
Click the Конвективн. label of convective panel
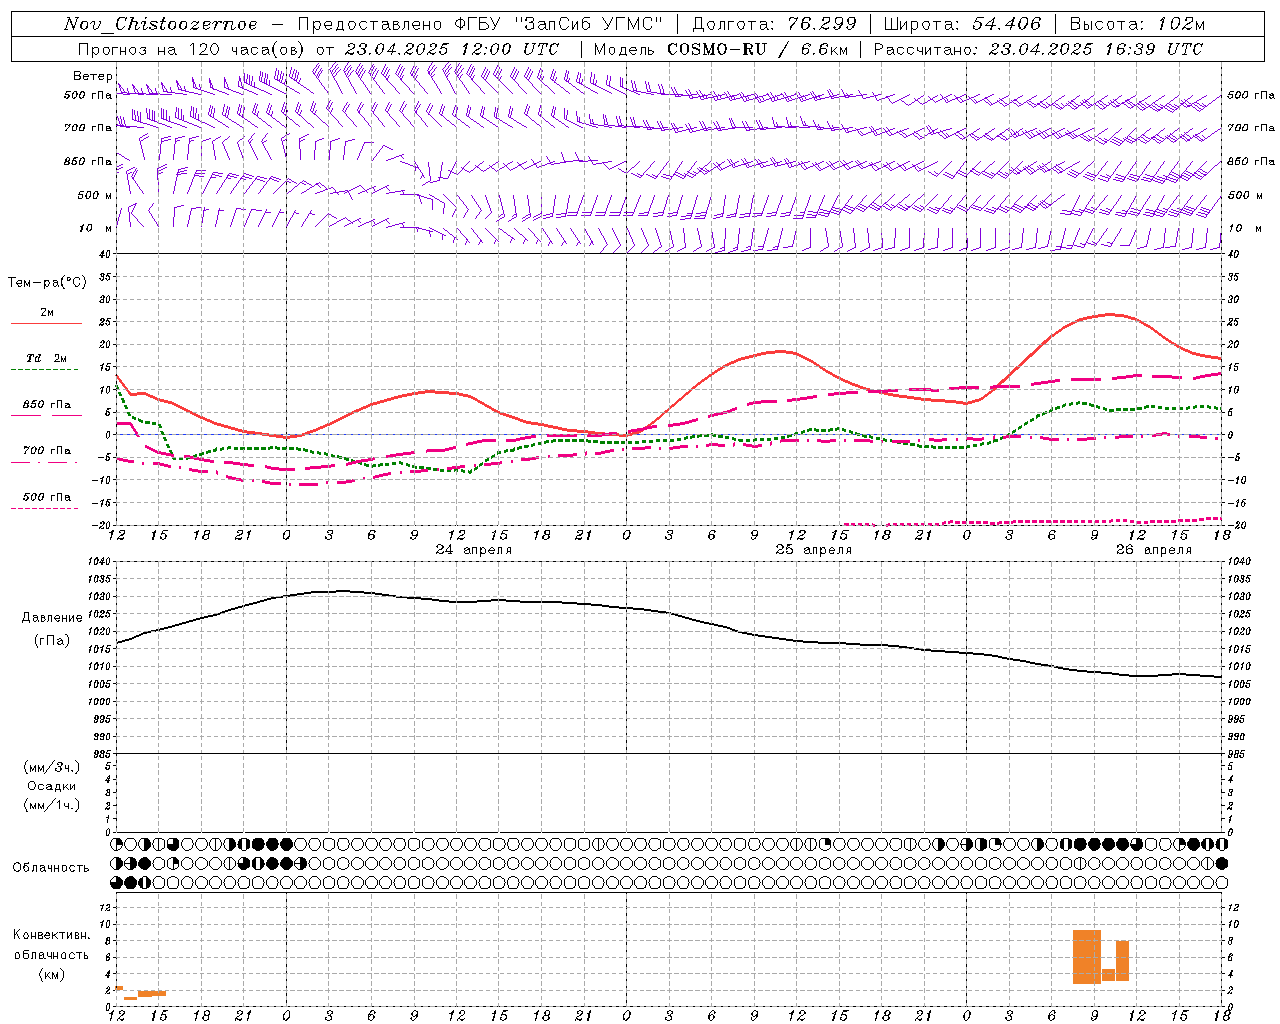52,935
